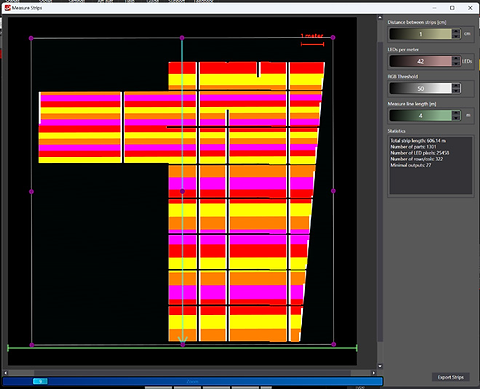Click the Distance between strips field showing 1

tap(421, 34)
